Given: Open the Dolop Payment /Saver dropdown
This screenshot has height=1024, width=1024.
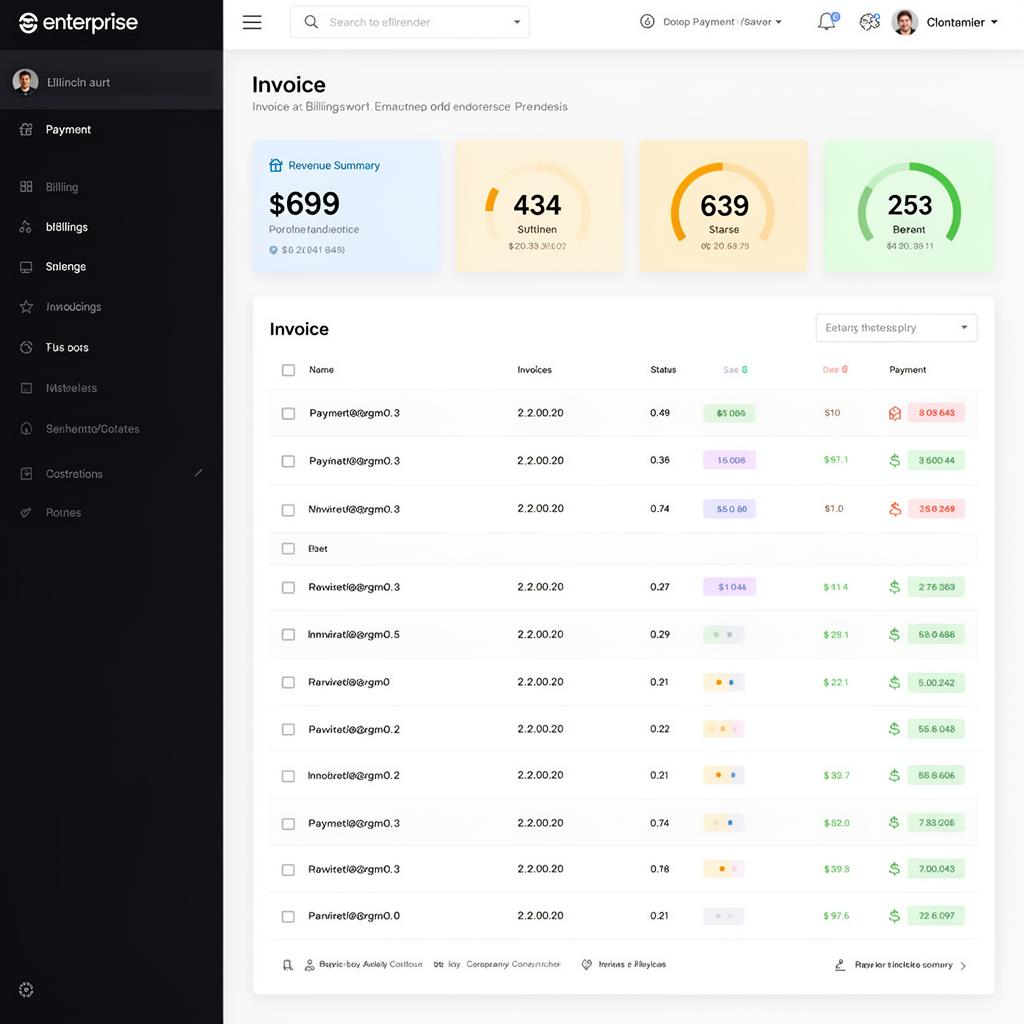Looking at the screenshot, I should [x=722, y=22].
